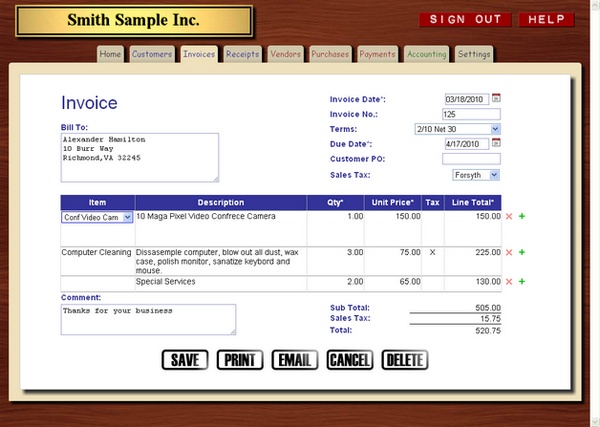
Task: Toggle the Tax mark on Computer Cleaning row
Action: (432, 253)
